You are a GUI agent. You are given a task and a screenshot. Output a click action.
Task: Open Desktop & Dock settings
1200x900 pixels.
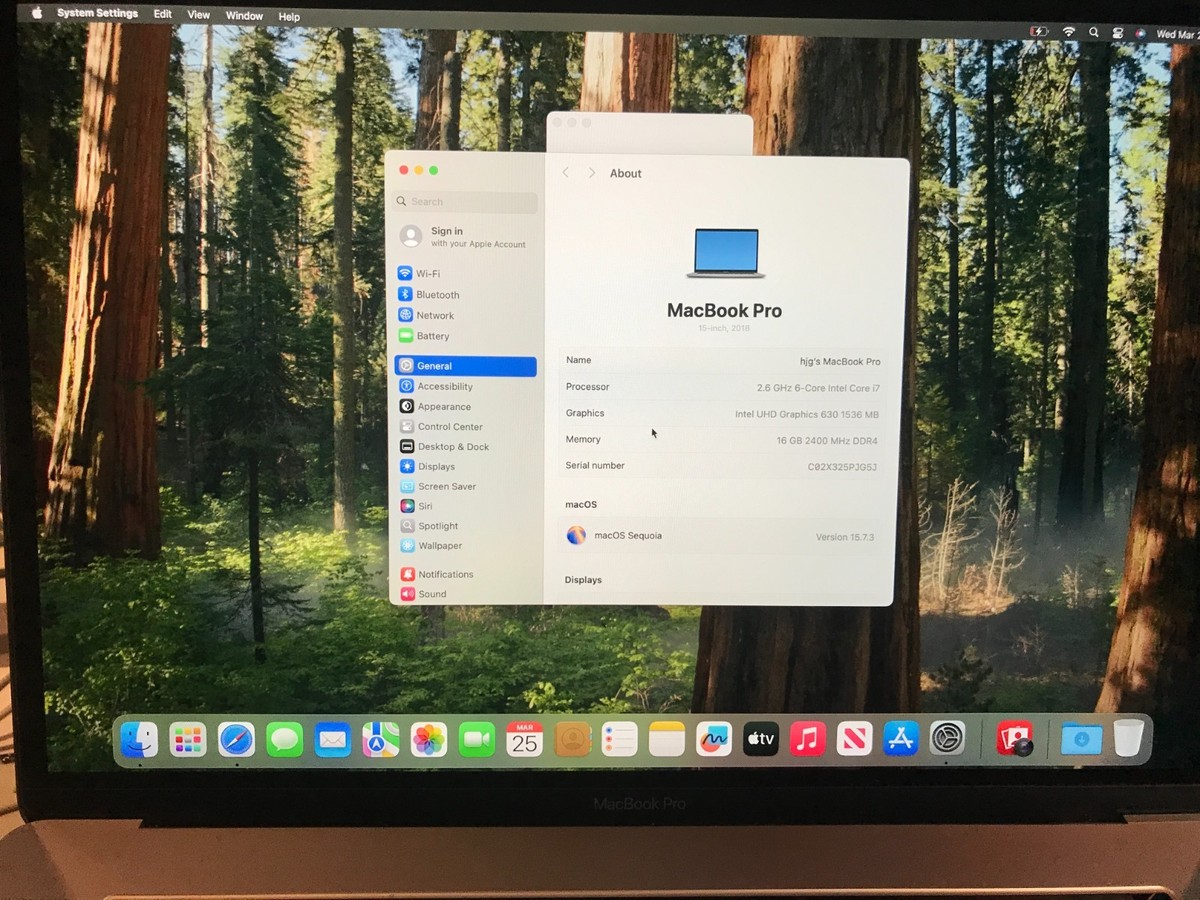pyautogui.click(x=444, y=447)
